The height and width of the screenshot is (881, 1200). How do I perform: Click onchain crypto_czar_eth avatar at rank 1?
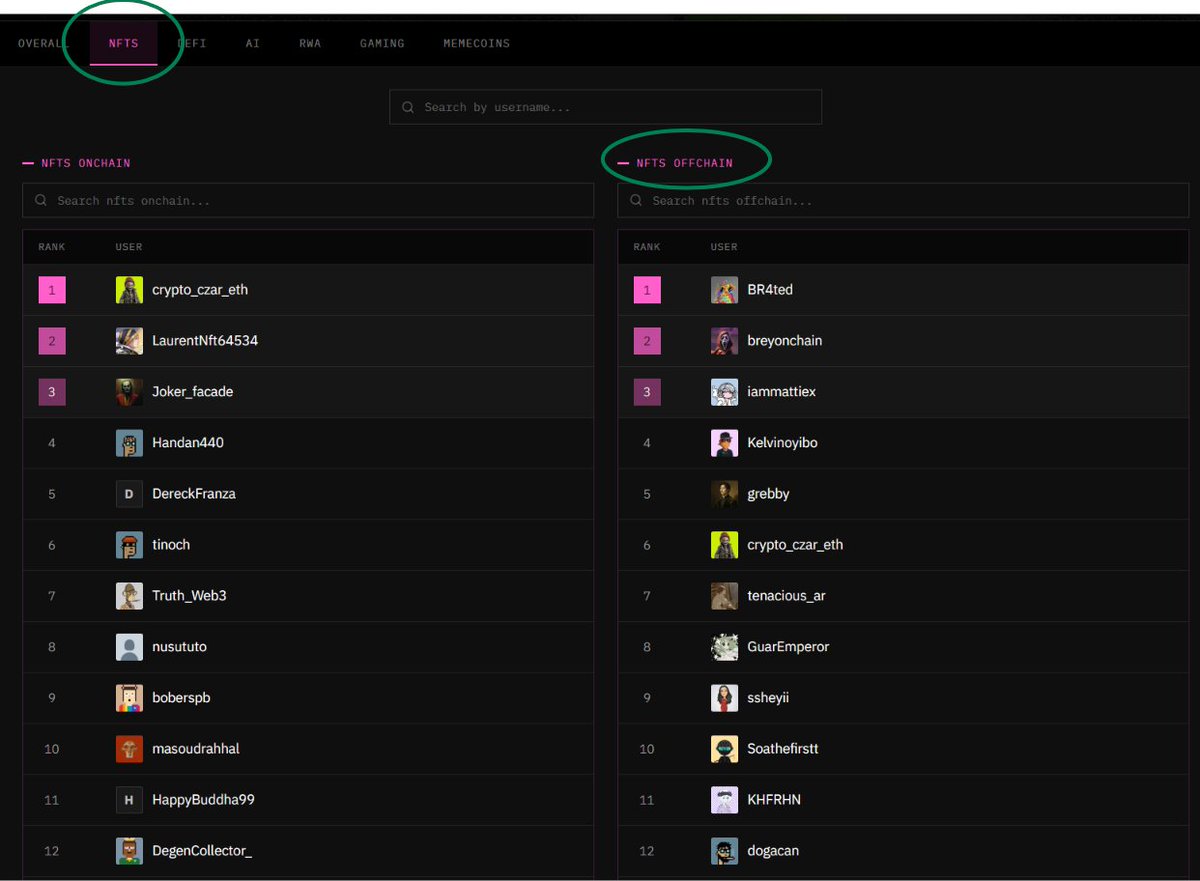point(129,290)
